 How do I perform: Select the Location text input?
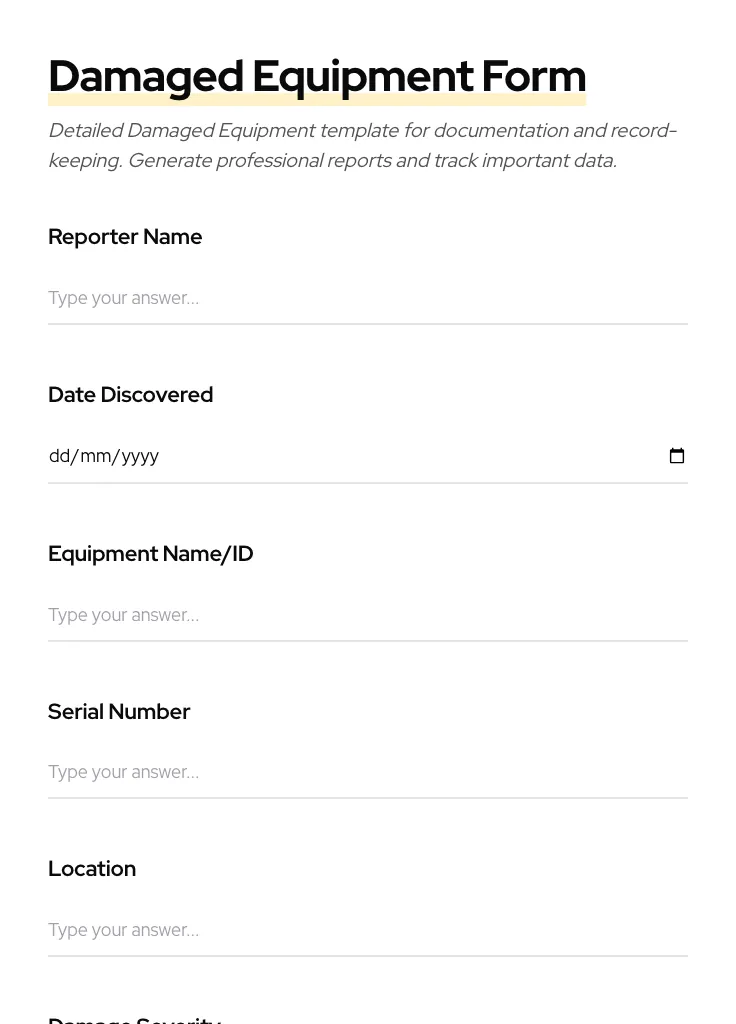click(x=367, y=930)
